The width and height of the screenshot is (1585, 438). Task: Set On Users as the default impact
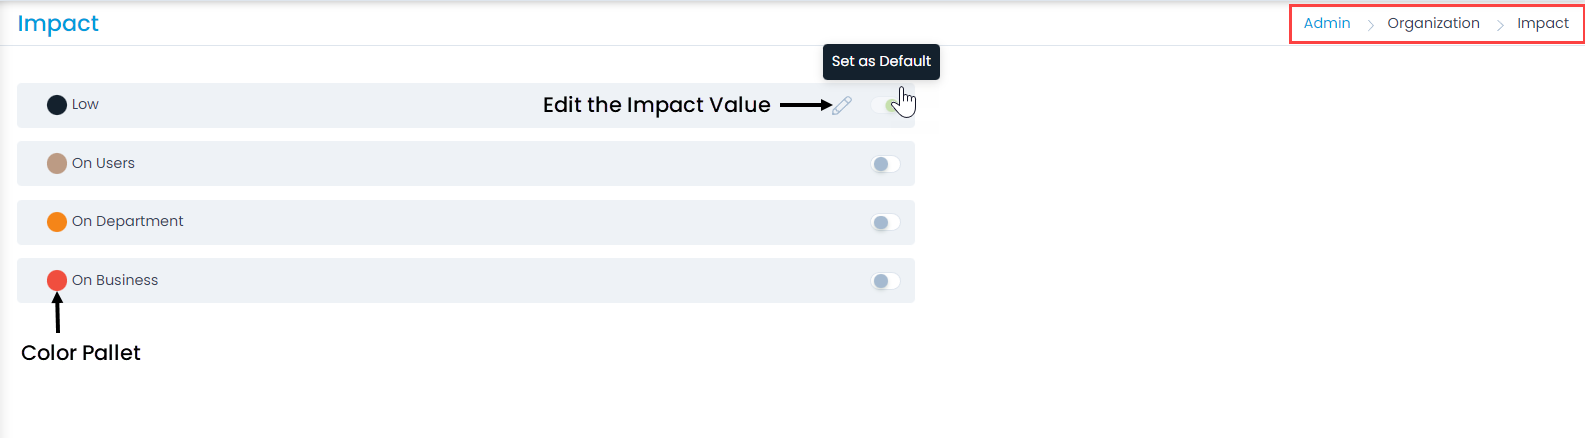click(x=885, y=164)
